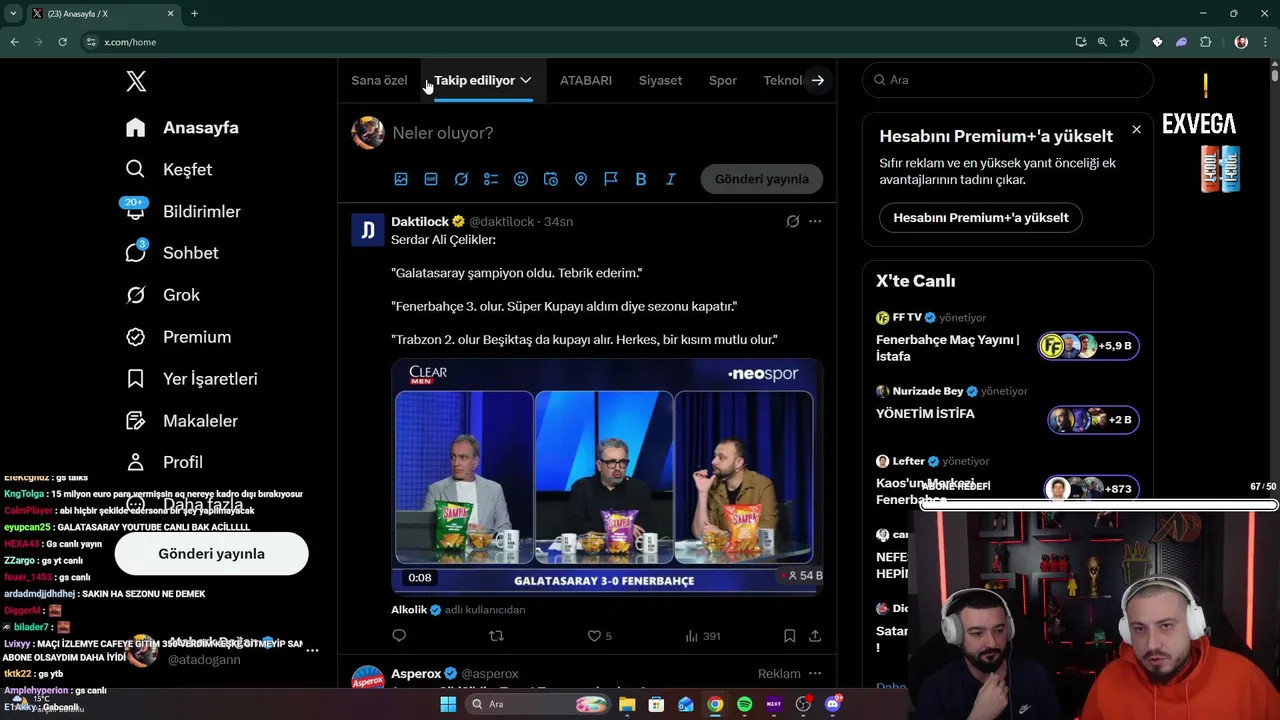This screenshot has height=720, width=1280.
Task: Open Spotify from taskbar
Action: [x=744, y=704]
